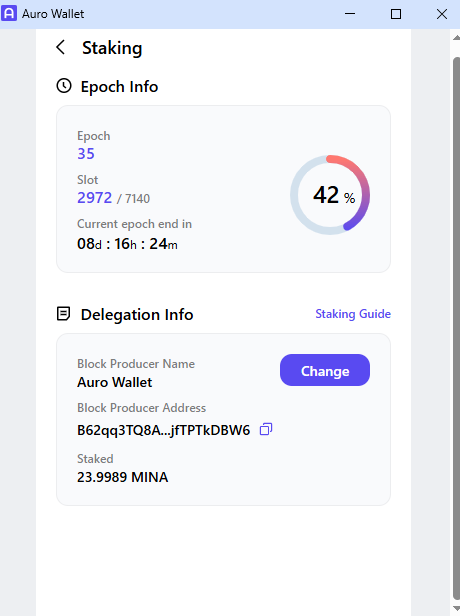Click the staked amount 23.9989 MINA
The width and height of the screenshot is (460, 616).
pyautogui.click(x=123, y=477)
